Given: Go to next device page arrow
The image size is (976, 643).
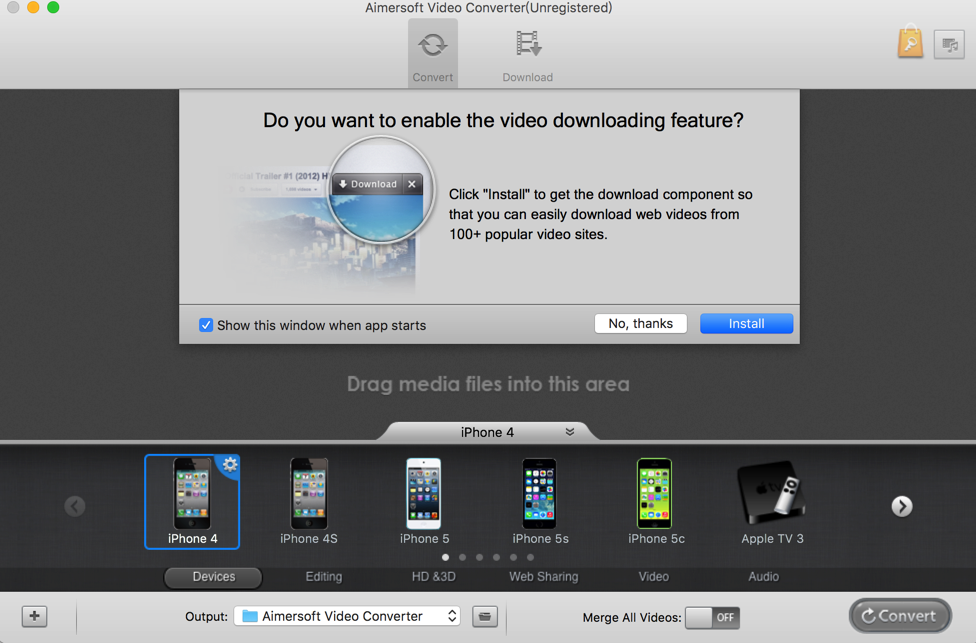Looking at the screenshot, I should [x=901, y=506].
